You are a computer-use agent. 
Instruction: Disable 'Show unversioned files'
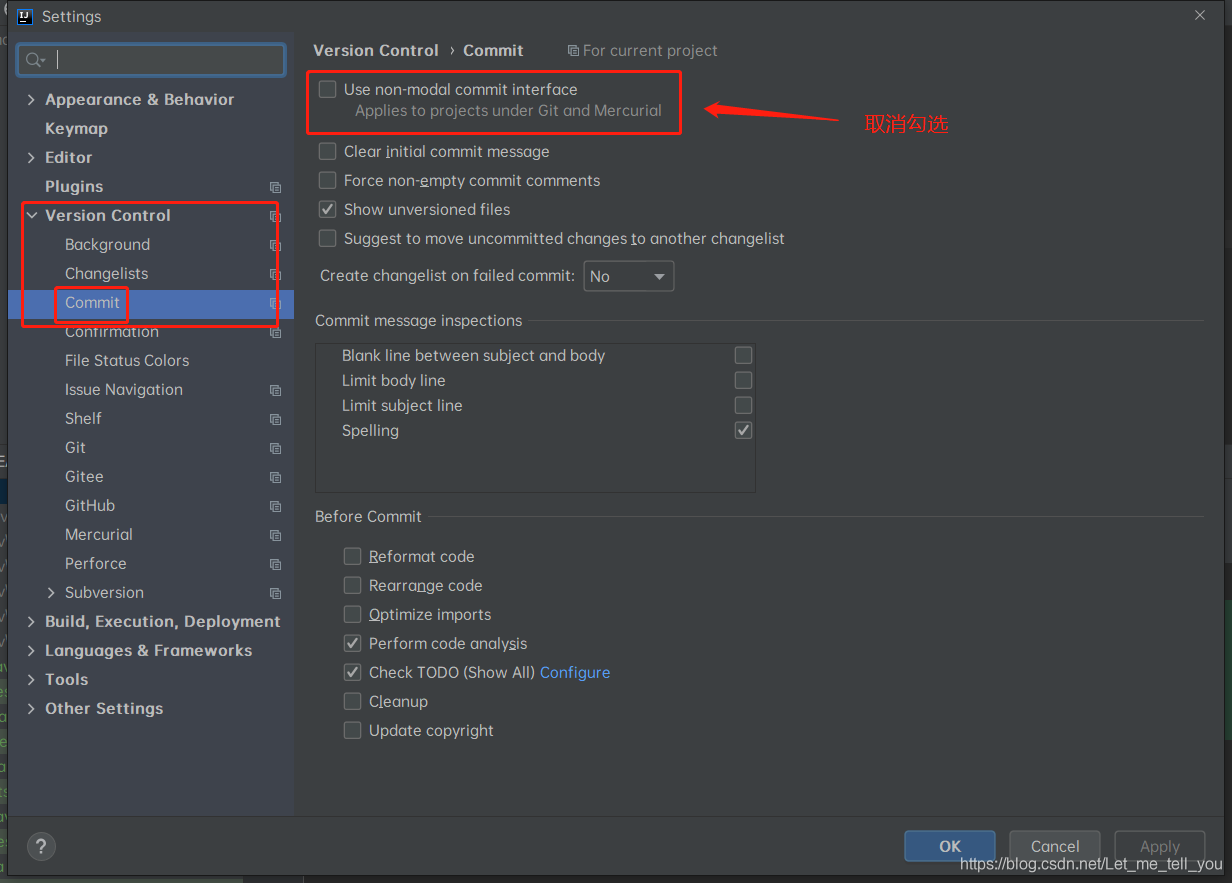point(327,209)
